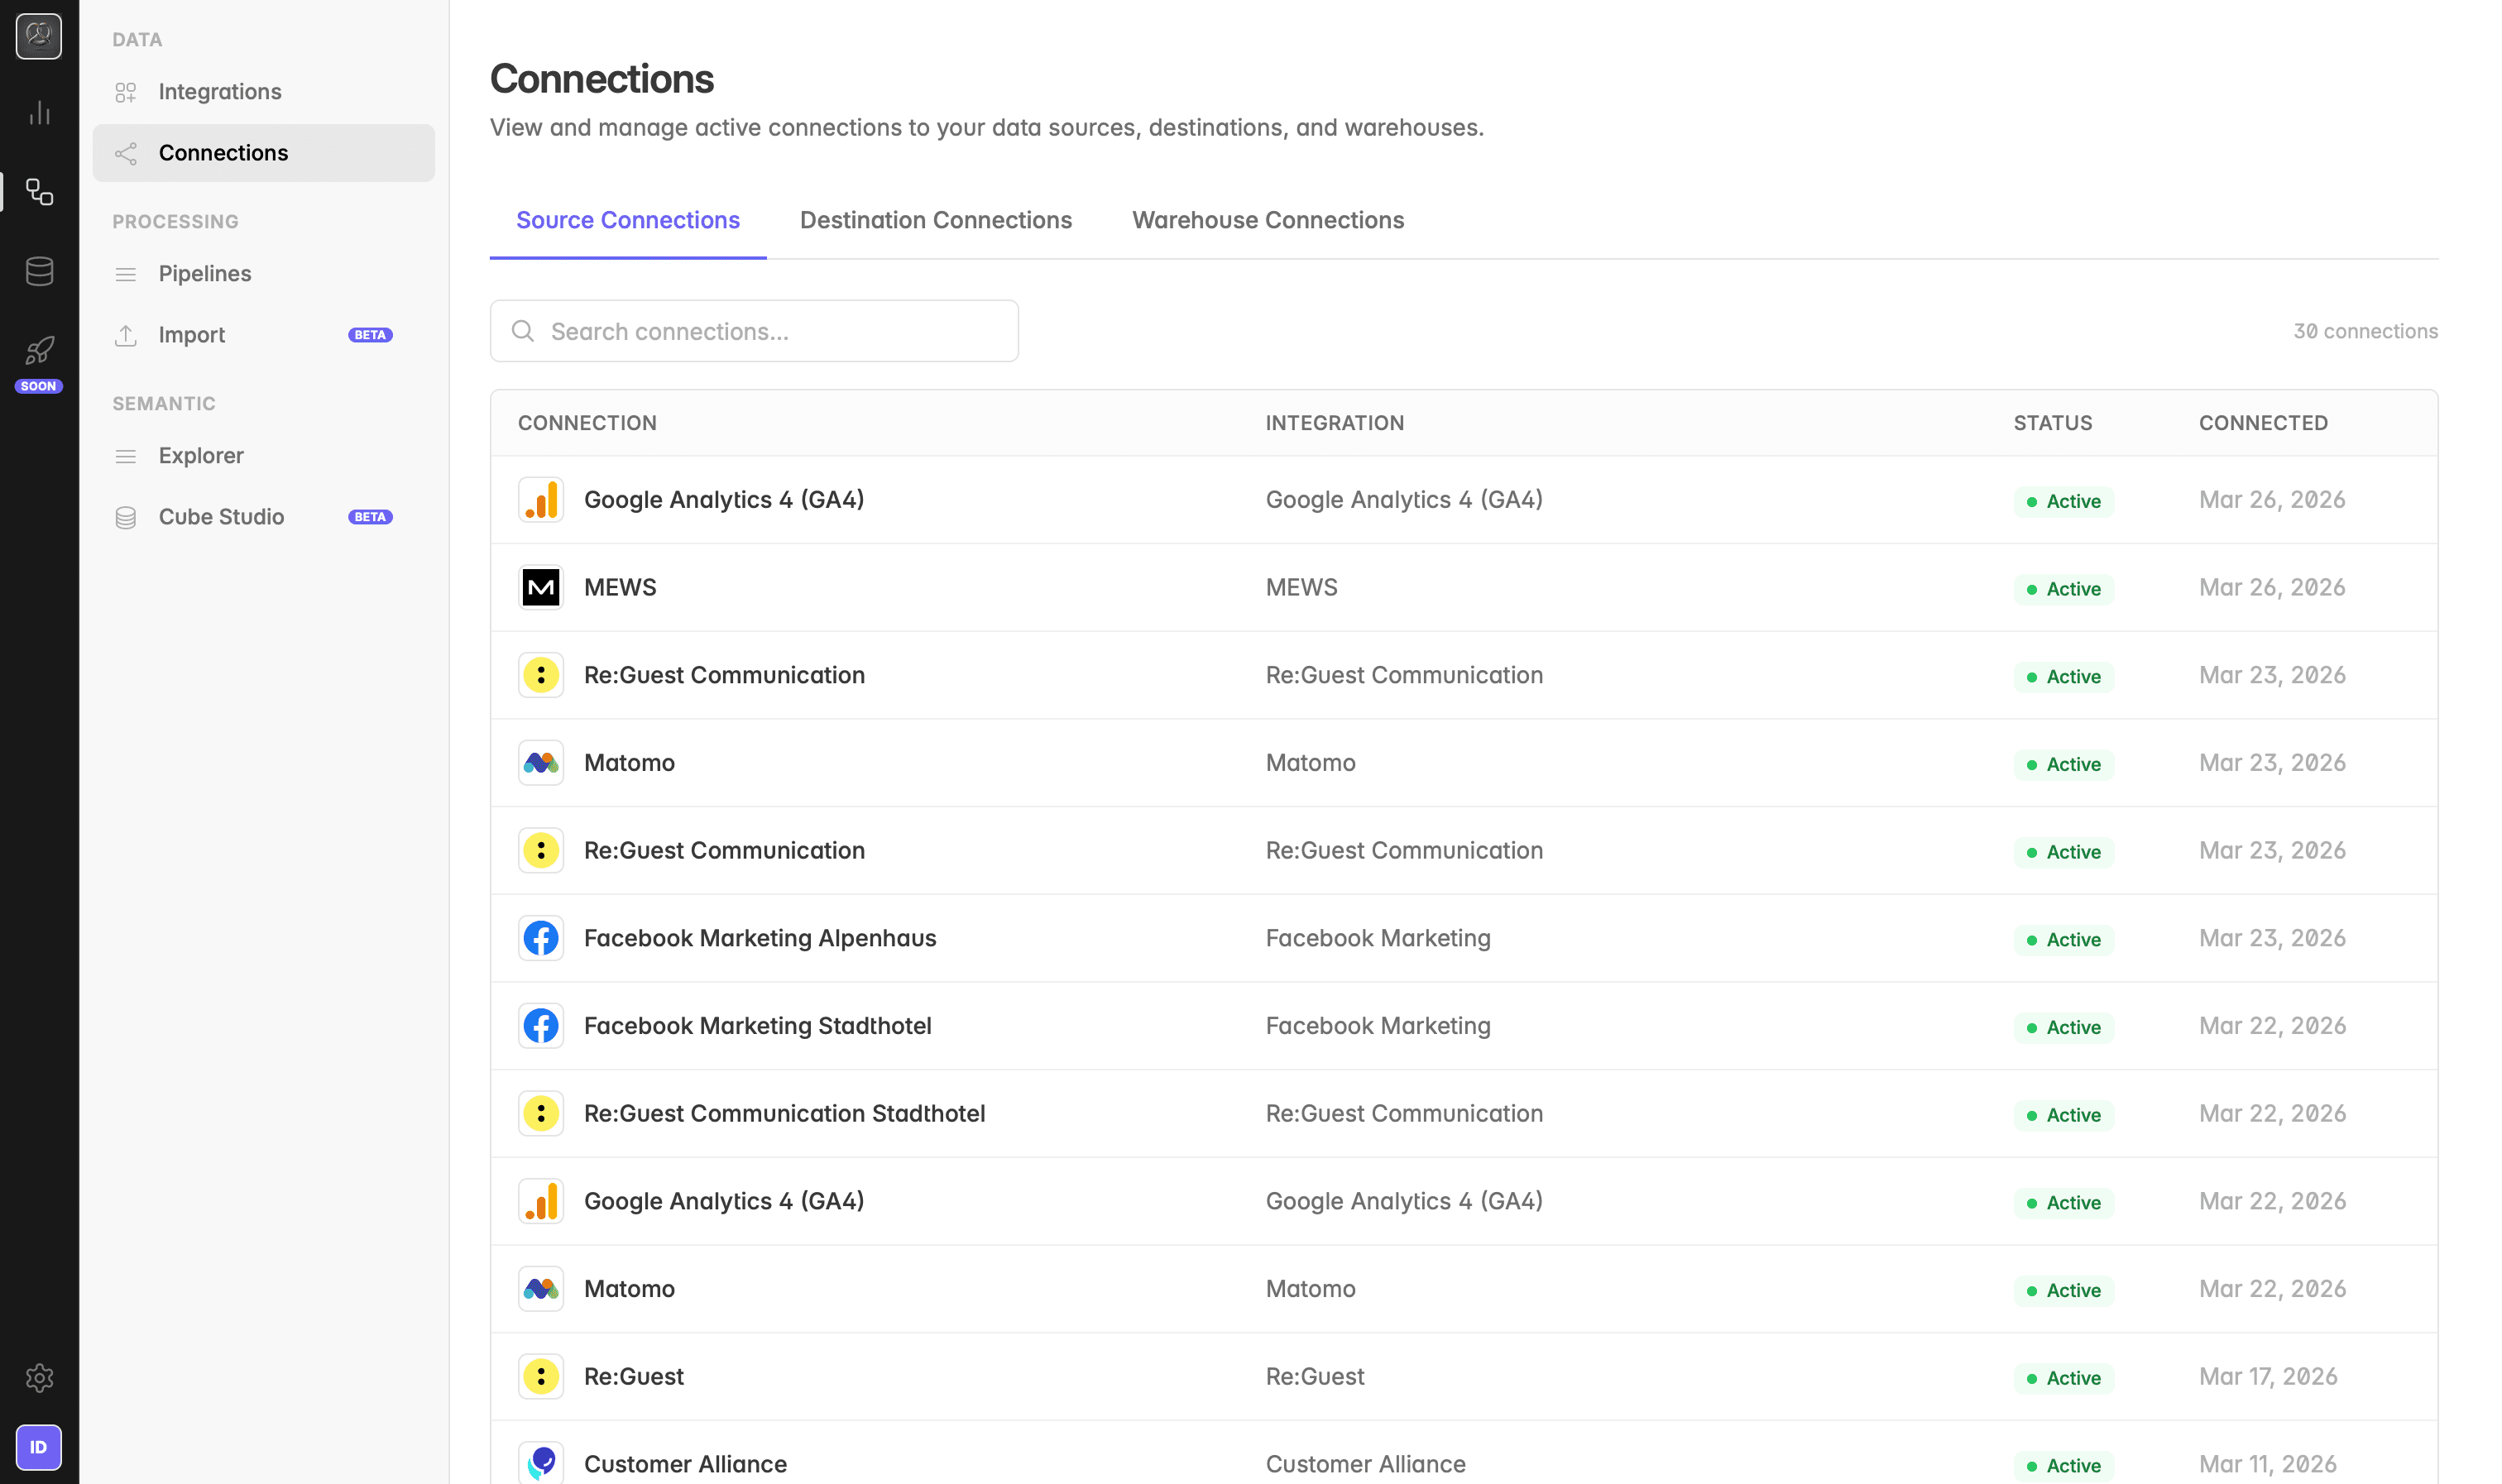This screenshot has height=1484, width=2502.
Task: Click the "30 connections" count label
Action: (x=2365, y=331)
